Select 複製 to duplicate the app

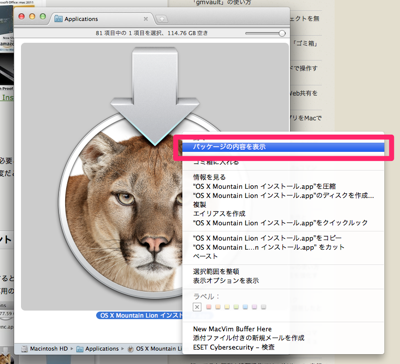(x=199, y=204)
